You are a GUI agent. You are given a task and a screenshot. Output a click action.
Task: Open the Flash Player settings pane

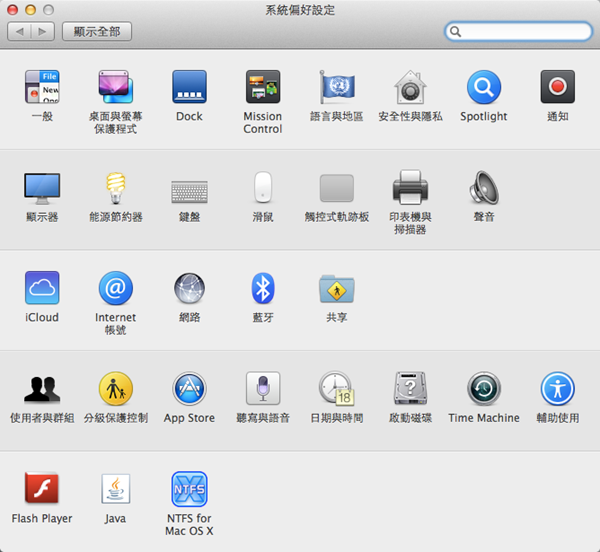(42, 490)
